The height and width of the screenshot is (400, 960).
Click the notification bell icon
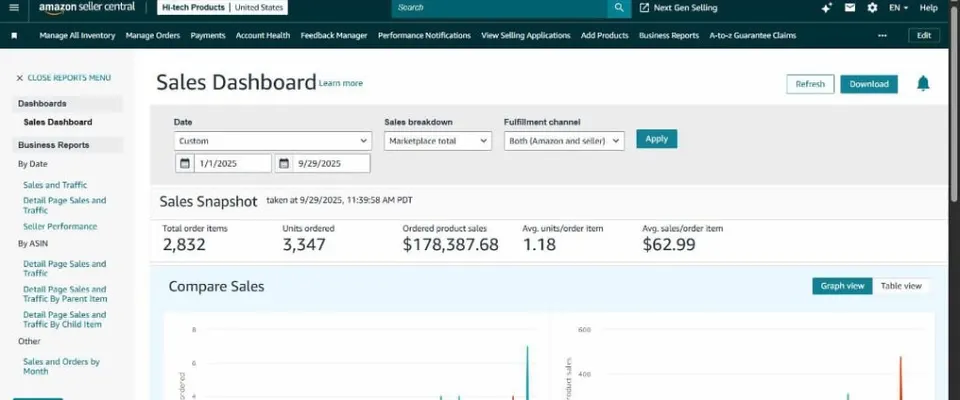coord(923,83)
